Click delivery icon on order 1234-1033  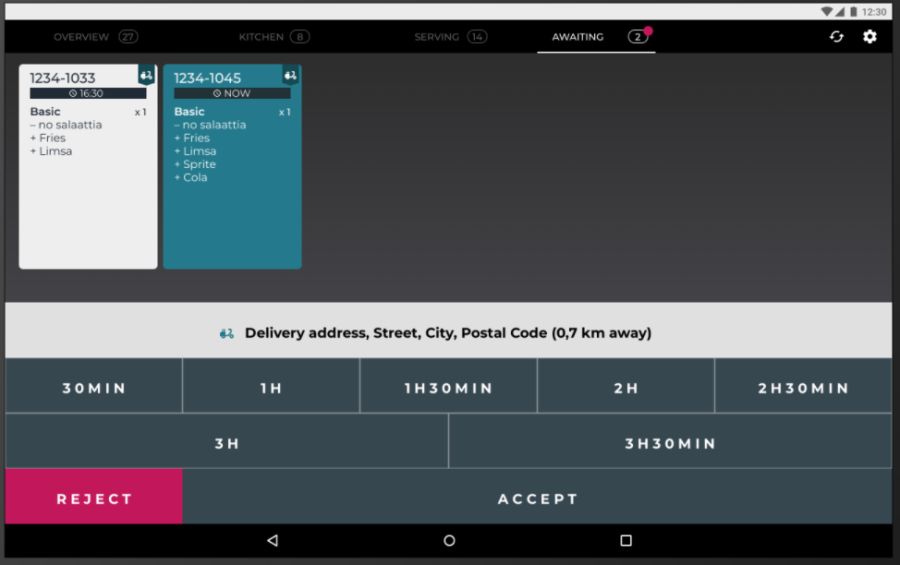(x=146, y=76)
